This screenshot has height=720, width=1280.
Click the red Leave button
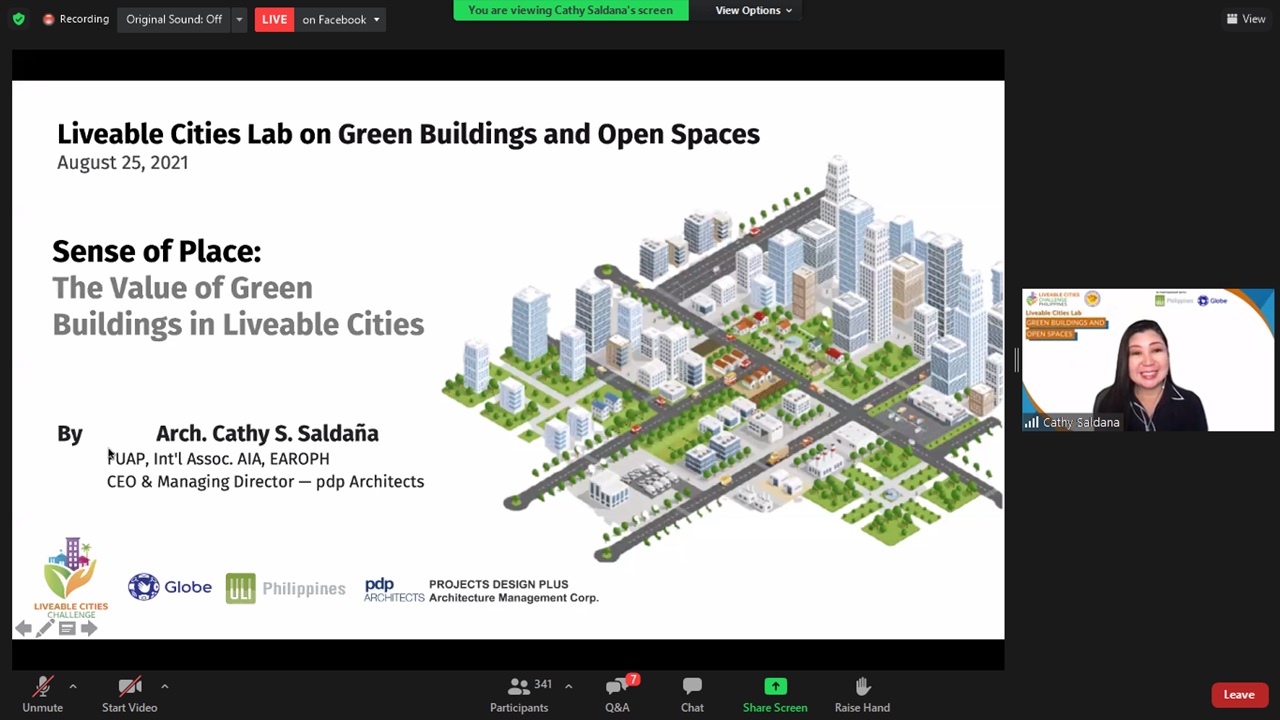(1238, 695)
